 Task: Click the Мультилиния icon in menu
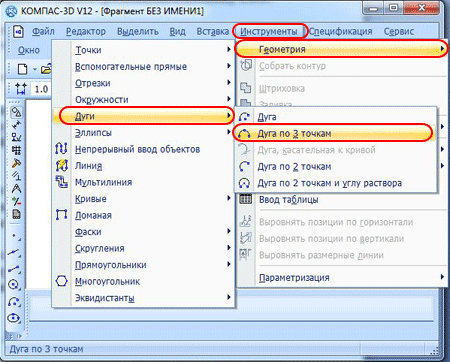pos(61,182)
